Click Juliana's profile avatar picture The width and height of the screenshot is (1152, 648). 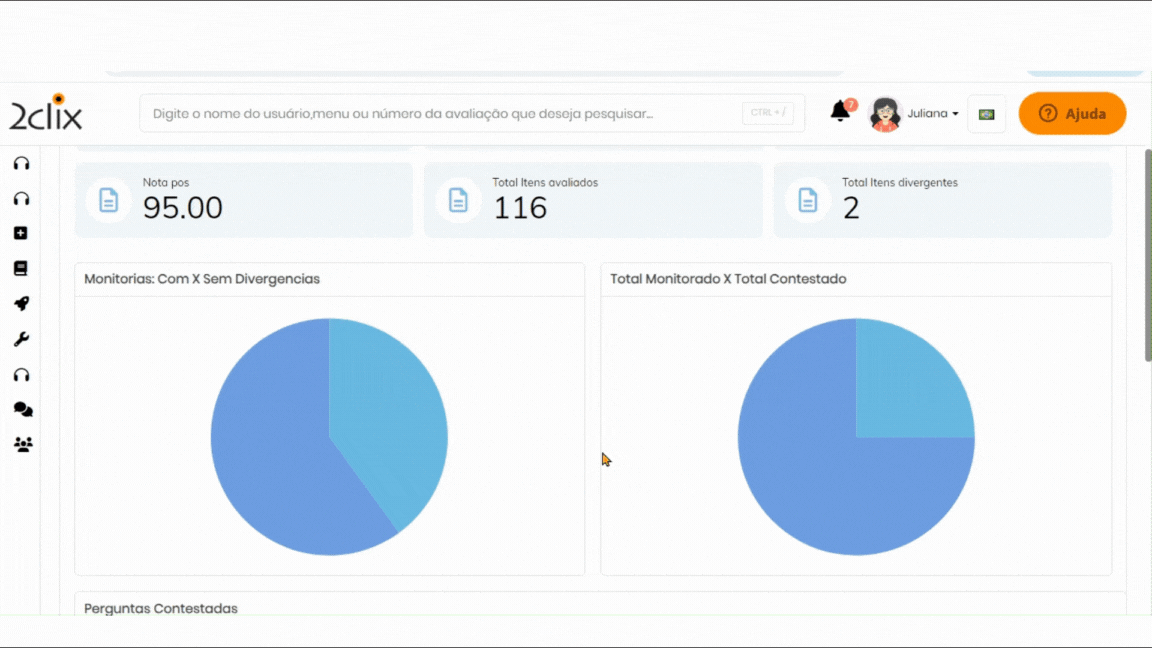coord(885,114)
